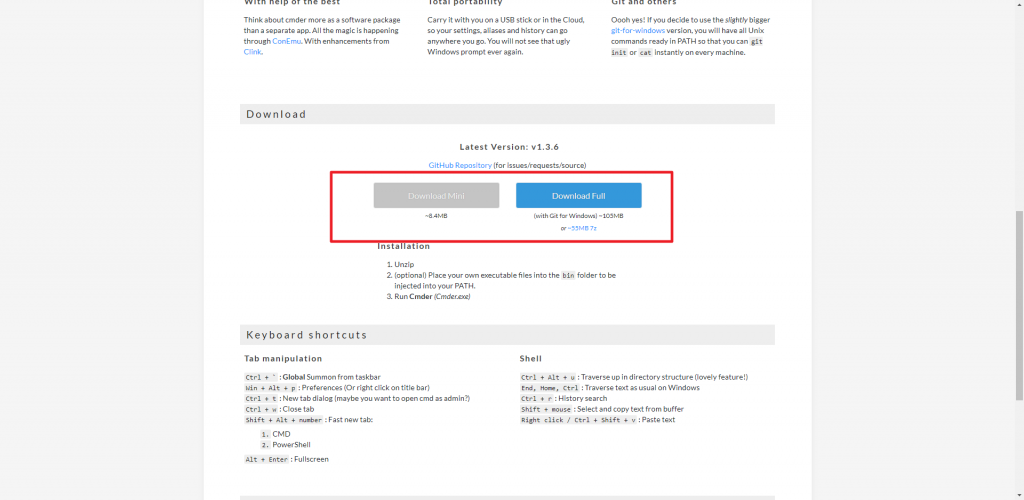Click the Ctrl + w shortcut code

pyautogui.click(x=261, y=409)
